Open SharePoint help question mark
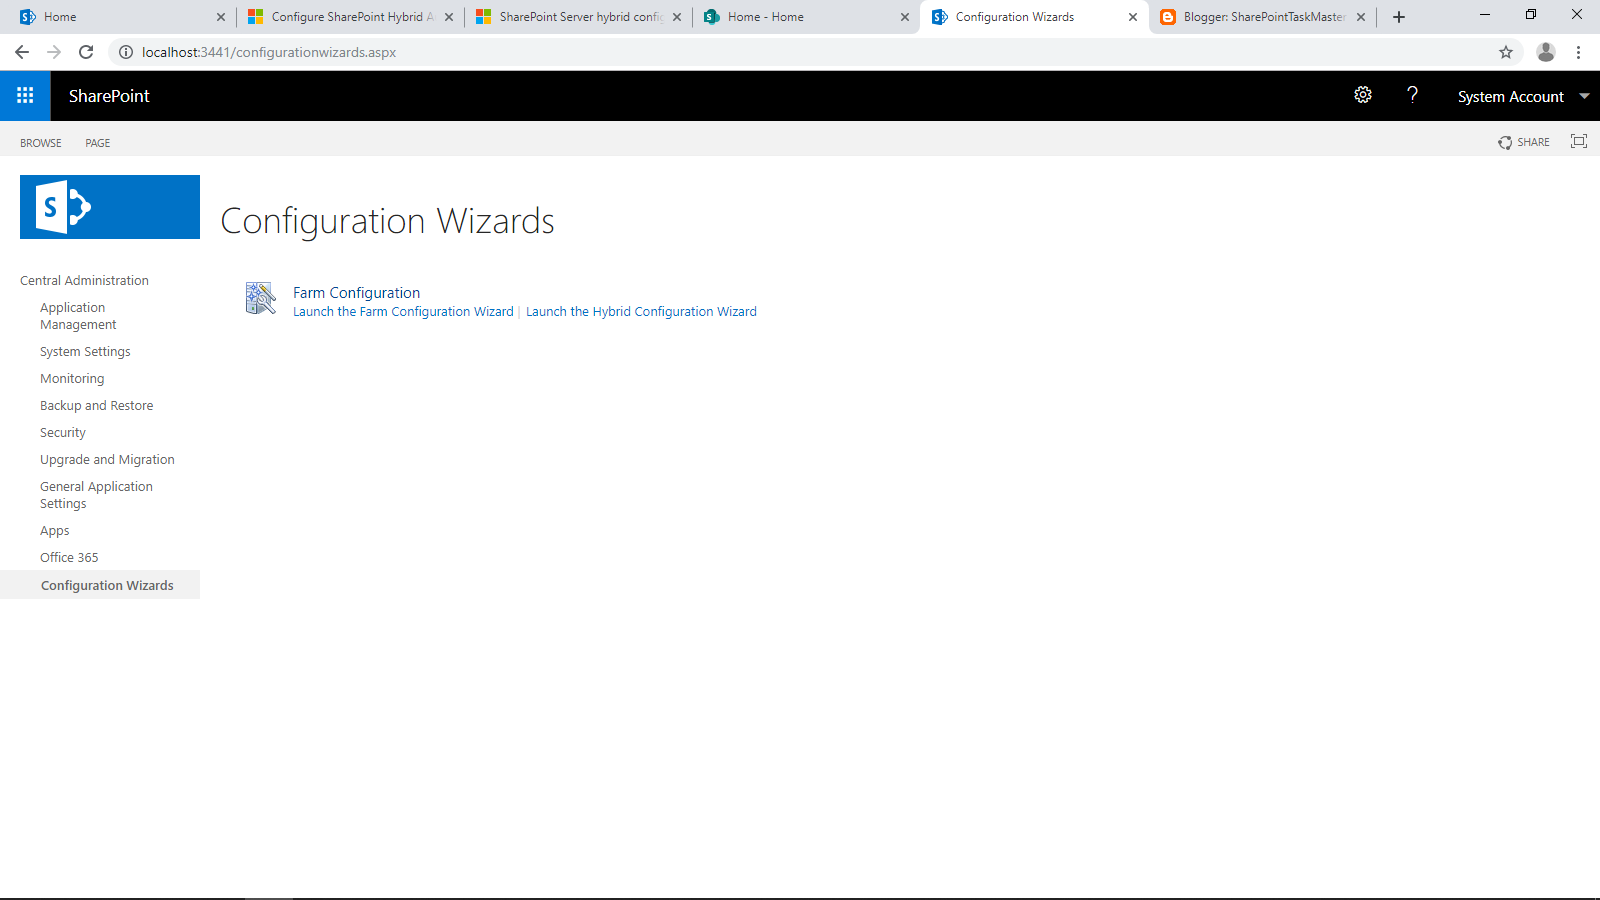This screenshot has height=900, width=1600. [x=1412, y=95]
